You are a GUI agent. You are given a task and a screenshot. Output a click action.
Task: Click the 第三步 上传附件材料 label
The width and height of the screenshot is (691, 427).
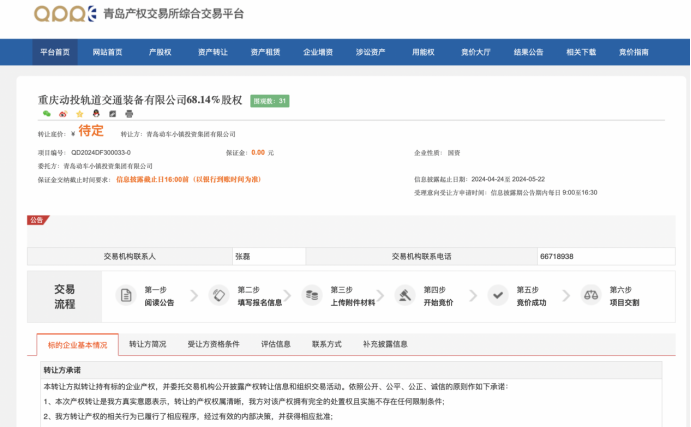click(353, 296)
